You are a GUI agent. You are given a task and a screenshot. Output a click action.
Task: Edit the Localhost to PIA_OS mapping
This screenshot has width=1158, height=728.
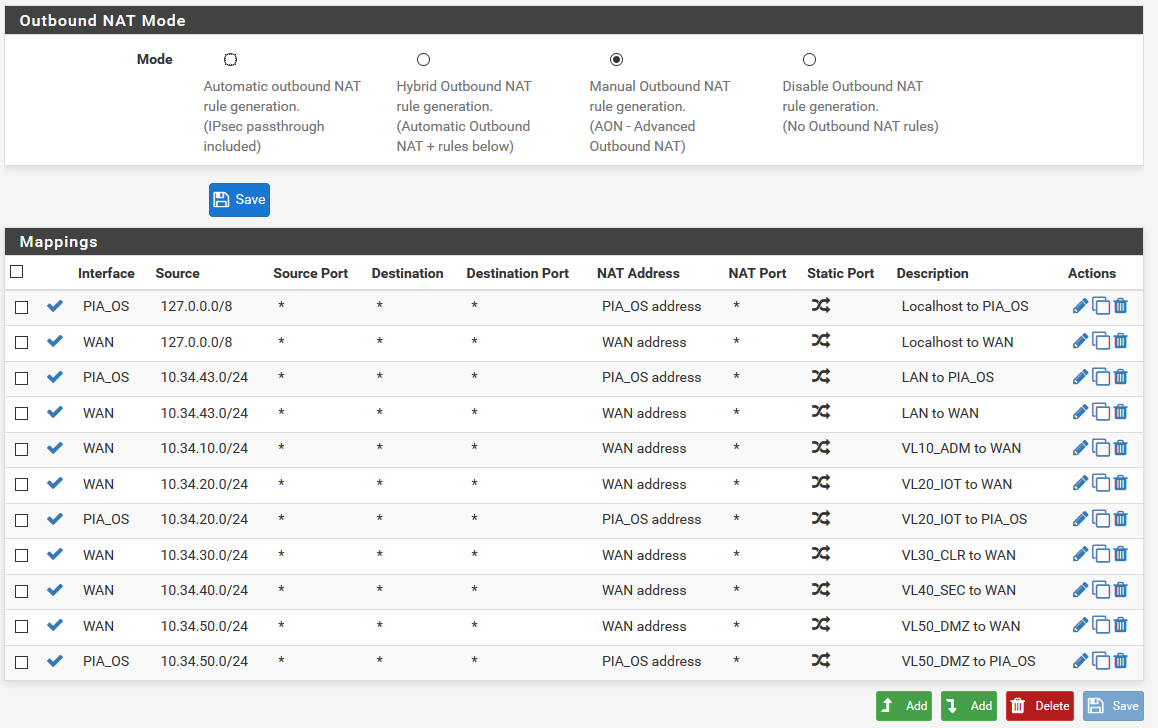1080,306
